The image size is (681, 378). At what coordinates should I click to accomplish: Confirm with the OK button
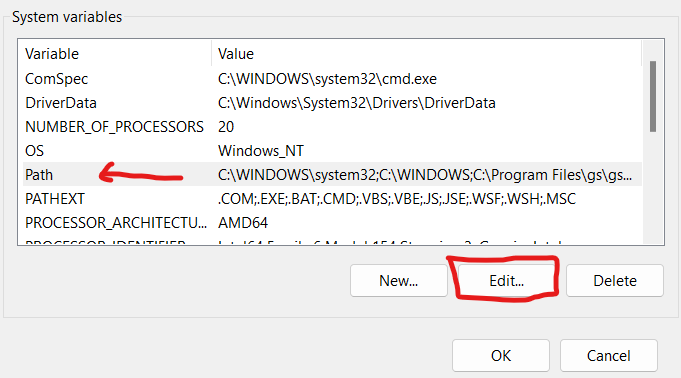pyautogui.click(x=501, y=356)
